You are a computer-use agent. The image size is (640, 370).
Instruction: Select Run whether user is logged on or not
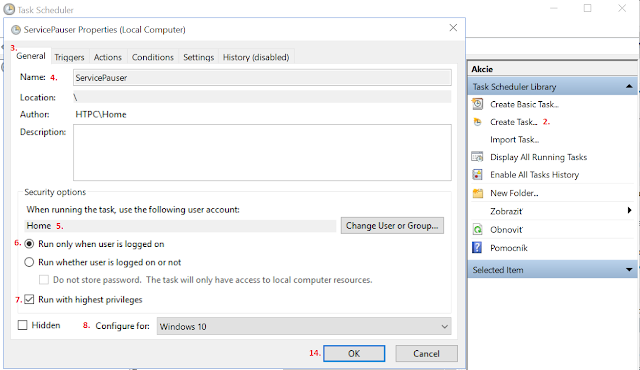29,262
